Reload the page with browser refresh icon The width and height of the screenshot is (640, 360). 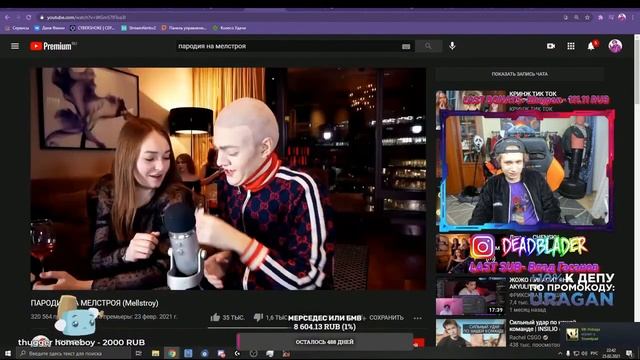[x=29, y=17]
